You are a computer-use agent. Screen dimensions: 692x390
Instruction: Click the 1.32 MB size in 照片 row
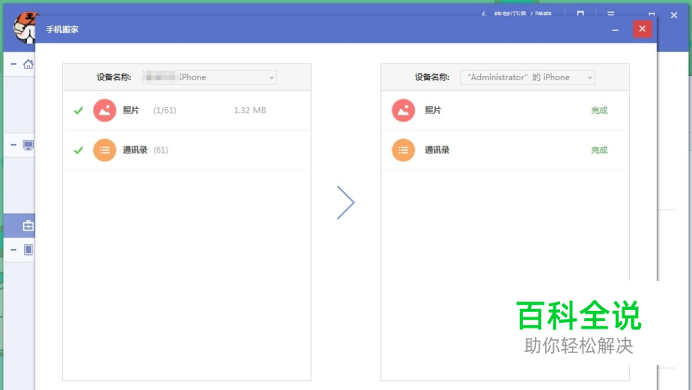point(250,110)
